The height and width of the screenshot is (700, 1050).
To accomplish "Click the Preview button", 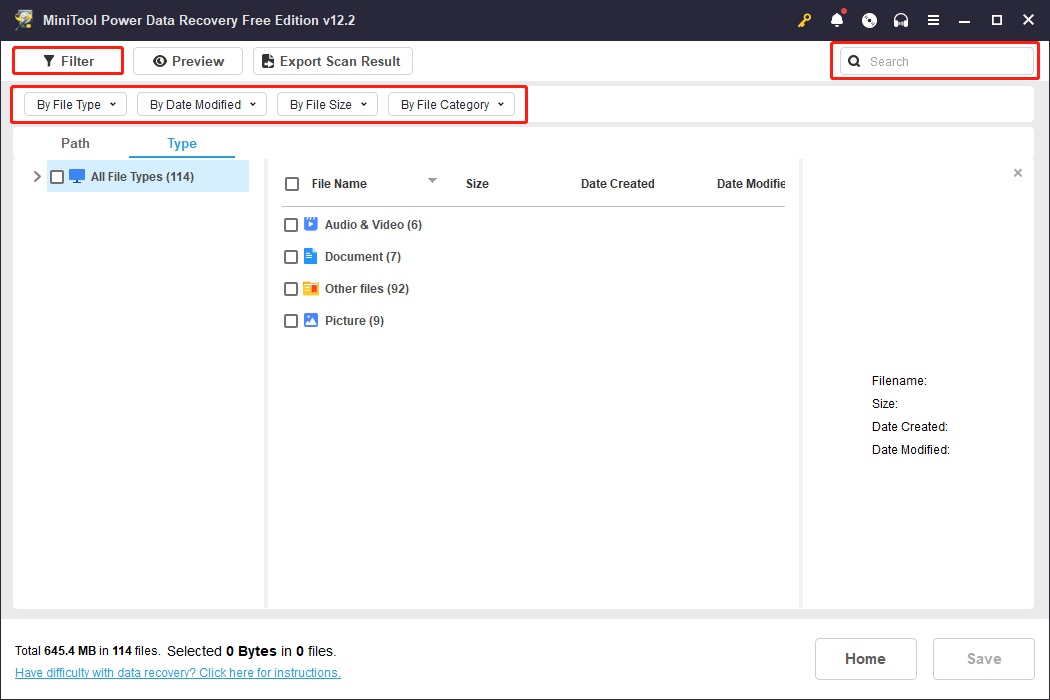I will (x=188, y=61).
